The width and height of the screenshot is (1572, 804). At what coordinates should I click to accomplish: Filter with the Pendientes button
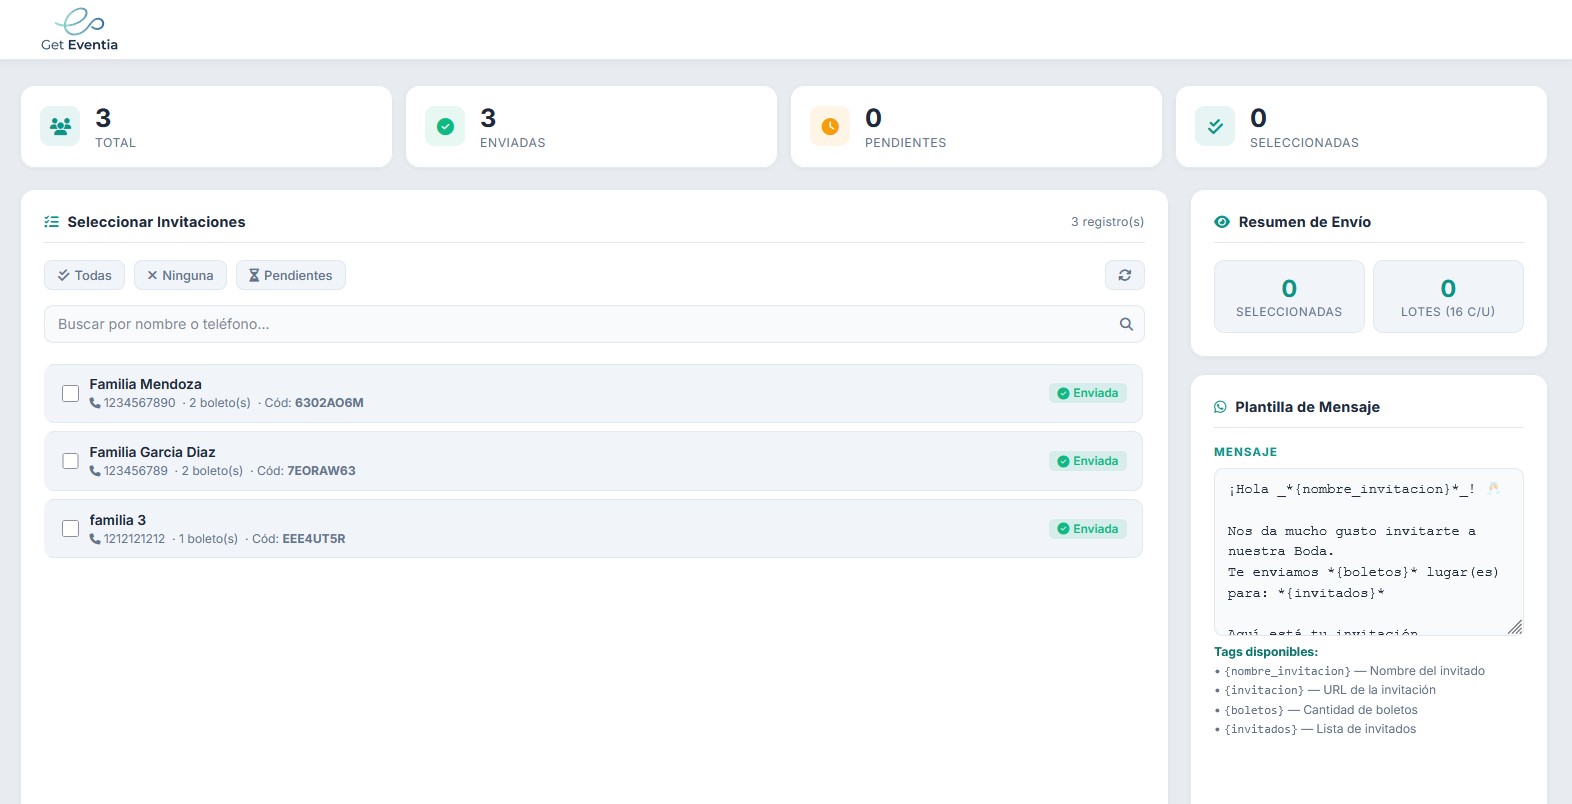tap(291, 275)
